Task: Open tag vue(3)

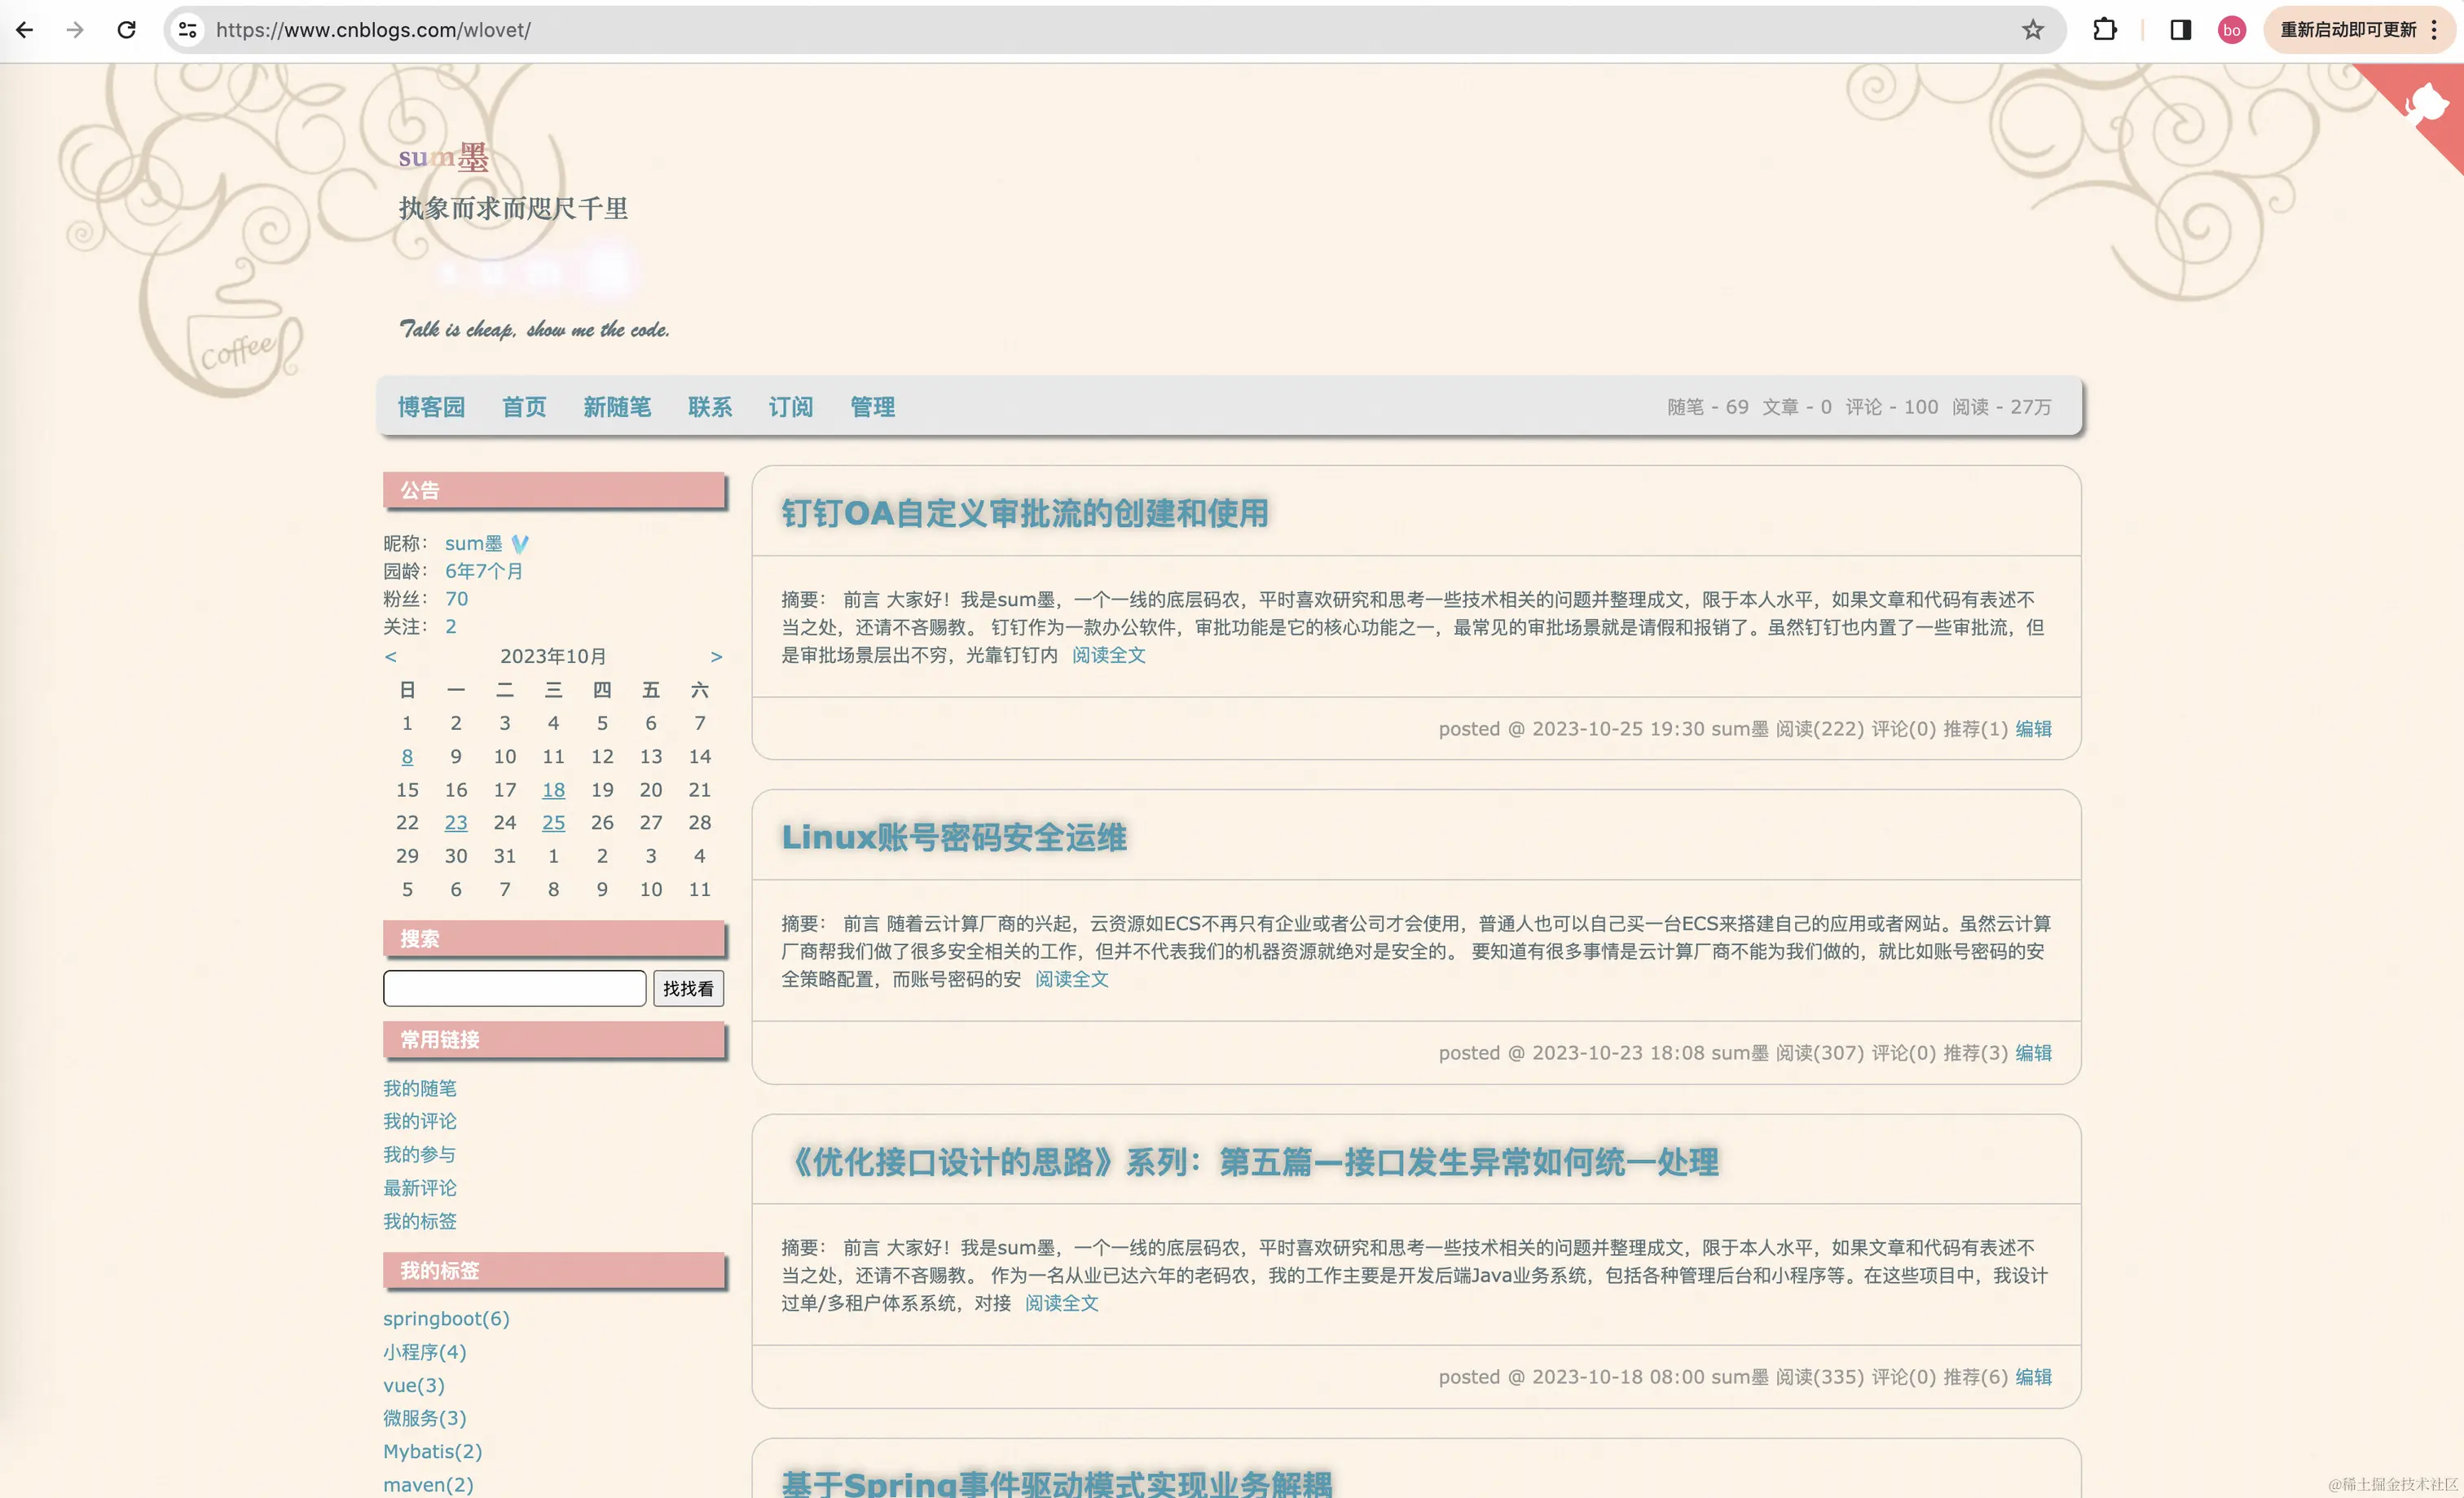Action: click(413, 1385)
